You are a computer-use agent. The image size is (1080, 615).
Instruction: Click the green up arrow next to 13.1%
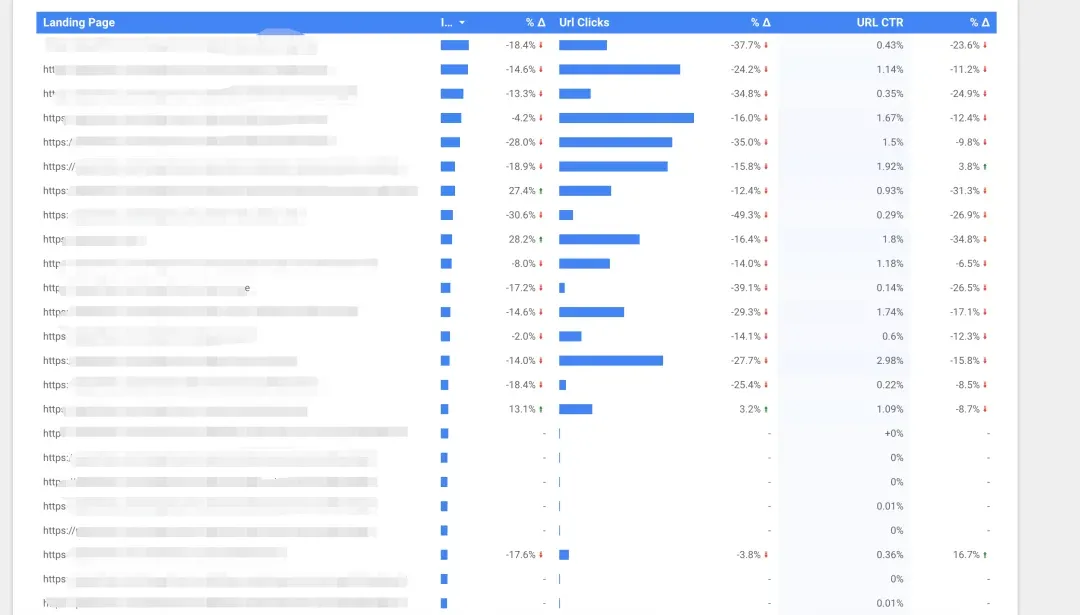click(x=541, y=409)
